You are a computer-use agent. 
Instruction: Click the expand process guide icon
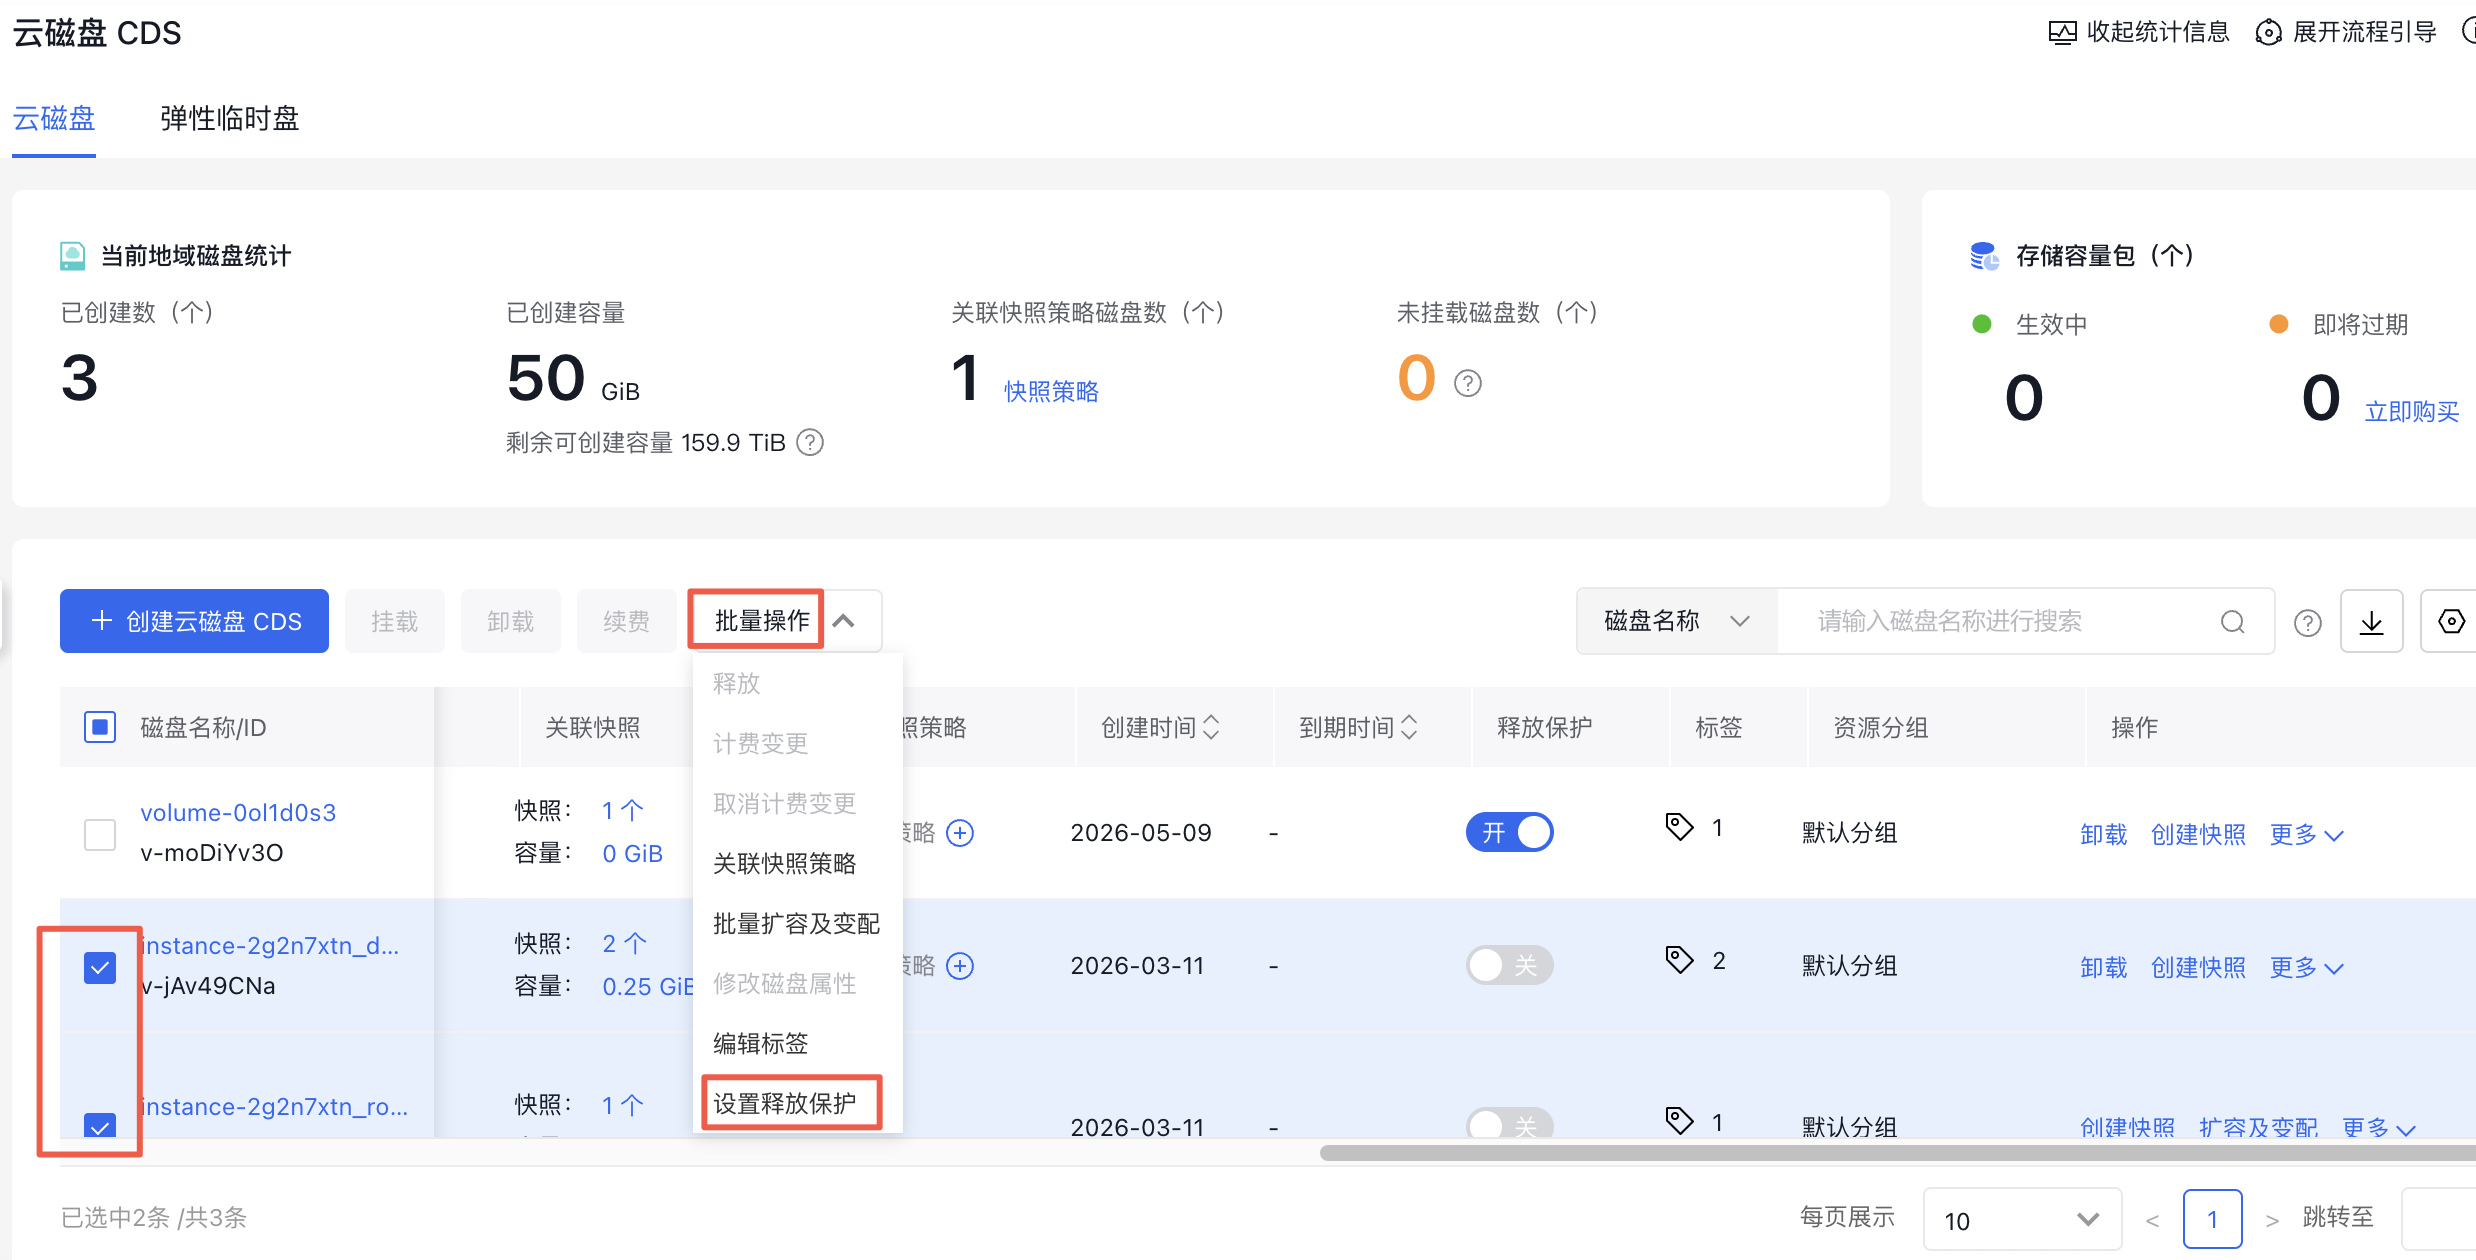pyautogui.click(x=2268, y=33)
